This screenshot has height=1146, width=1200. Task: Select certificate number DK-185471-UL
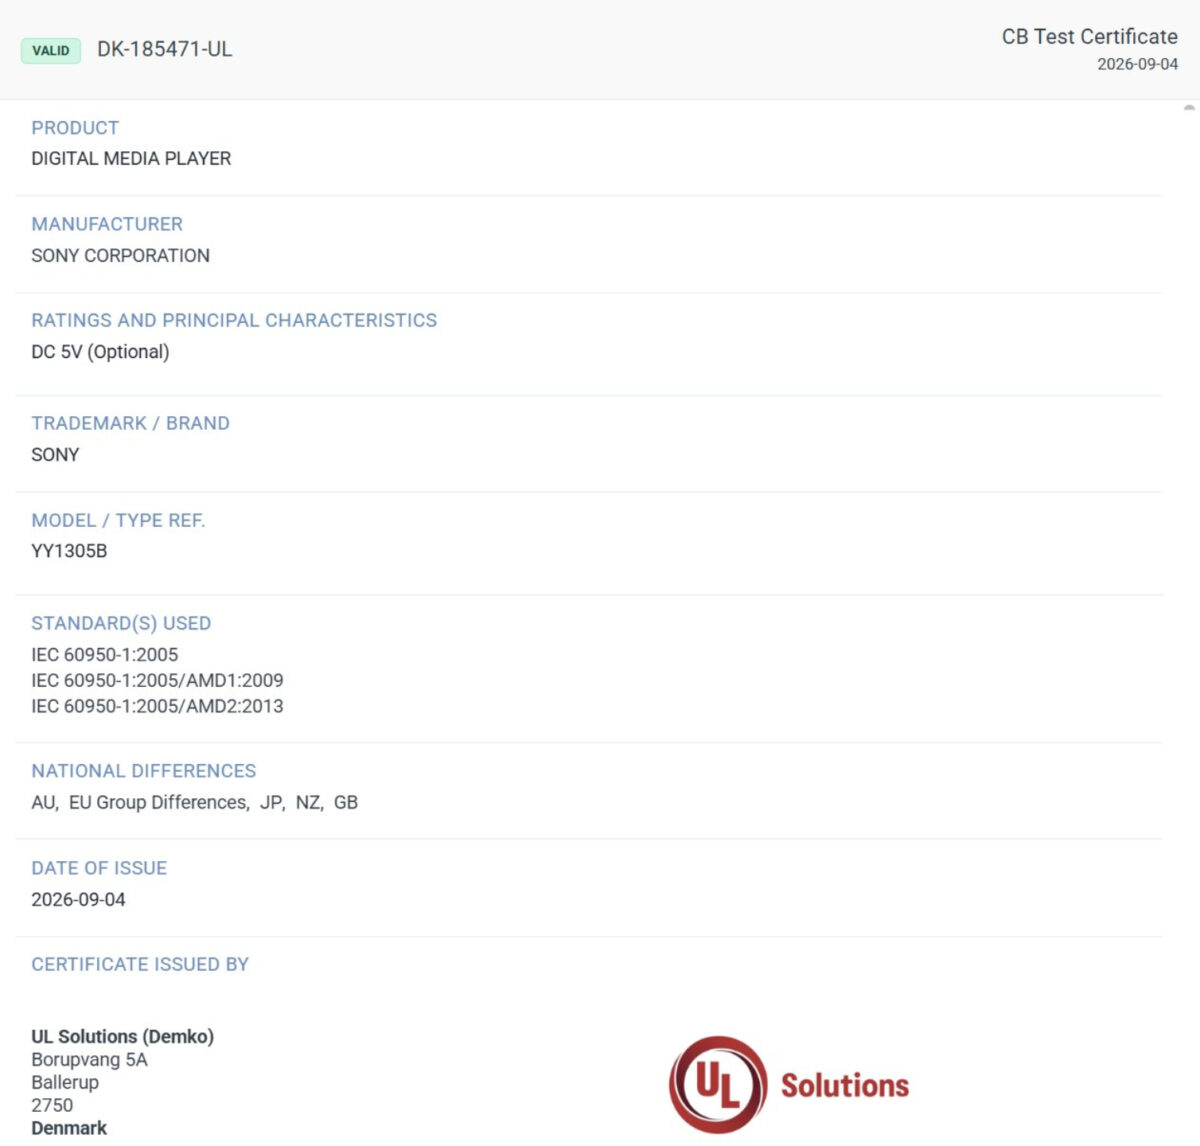[165, 49]
